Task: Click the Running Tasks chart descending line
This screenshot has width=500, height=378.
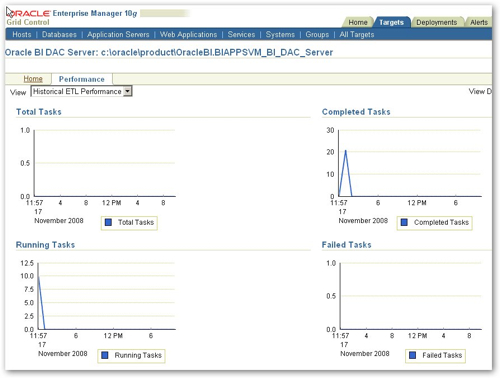Action: (42, 303)
